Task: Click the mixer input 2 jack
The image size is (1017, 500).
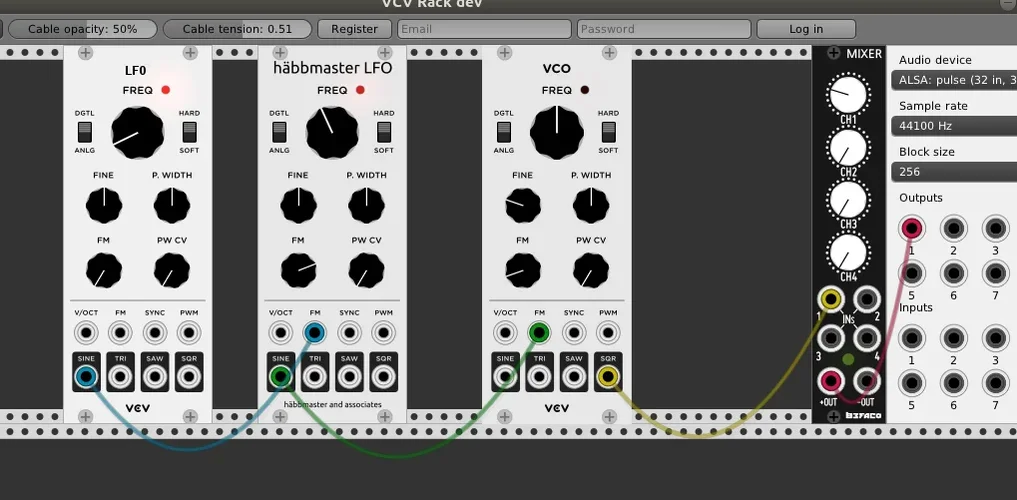Action: click(x=867, y=299)
